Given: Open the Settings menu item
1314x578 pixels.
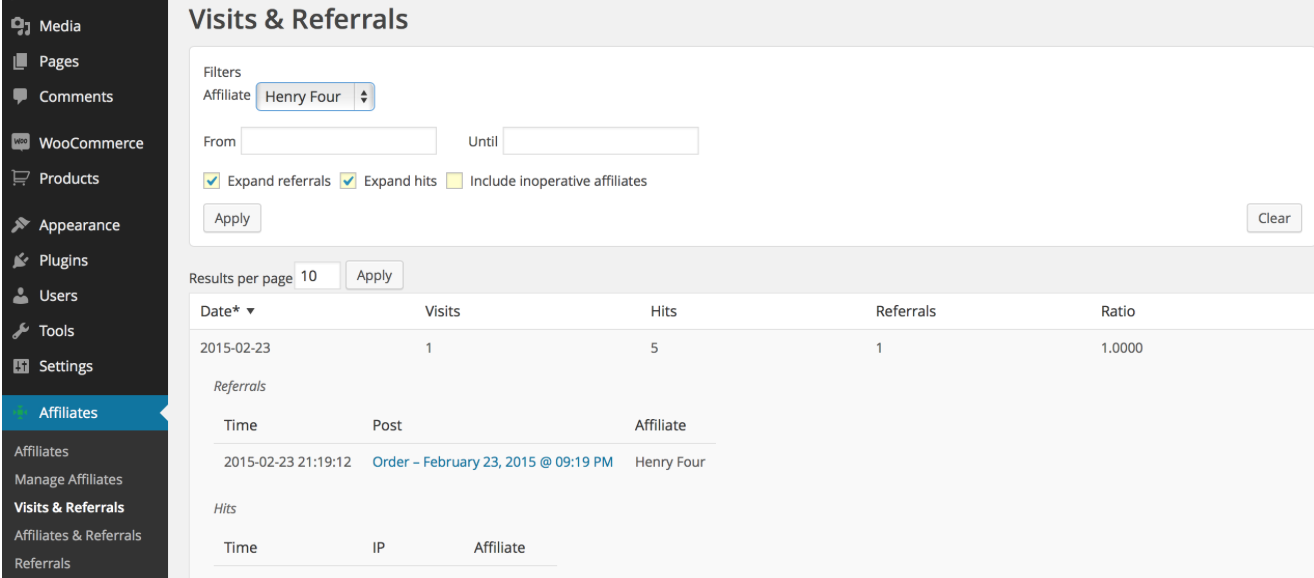Looking at the screenshot, I should click(66, 366).
